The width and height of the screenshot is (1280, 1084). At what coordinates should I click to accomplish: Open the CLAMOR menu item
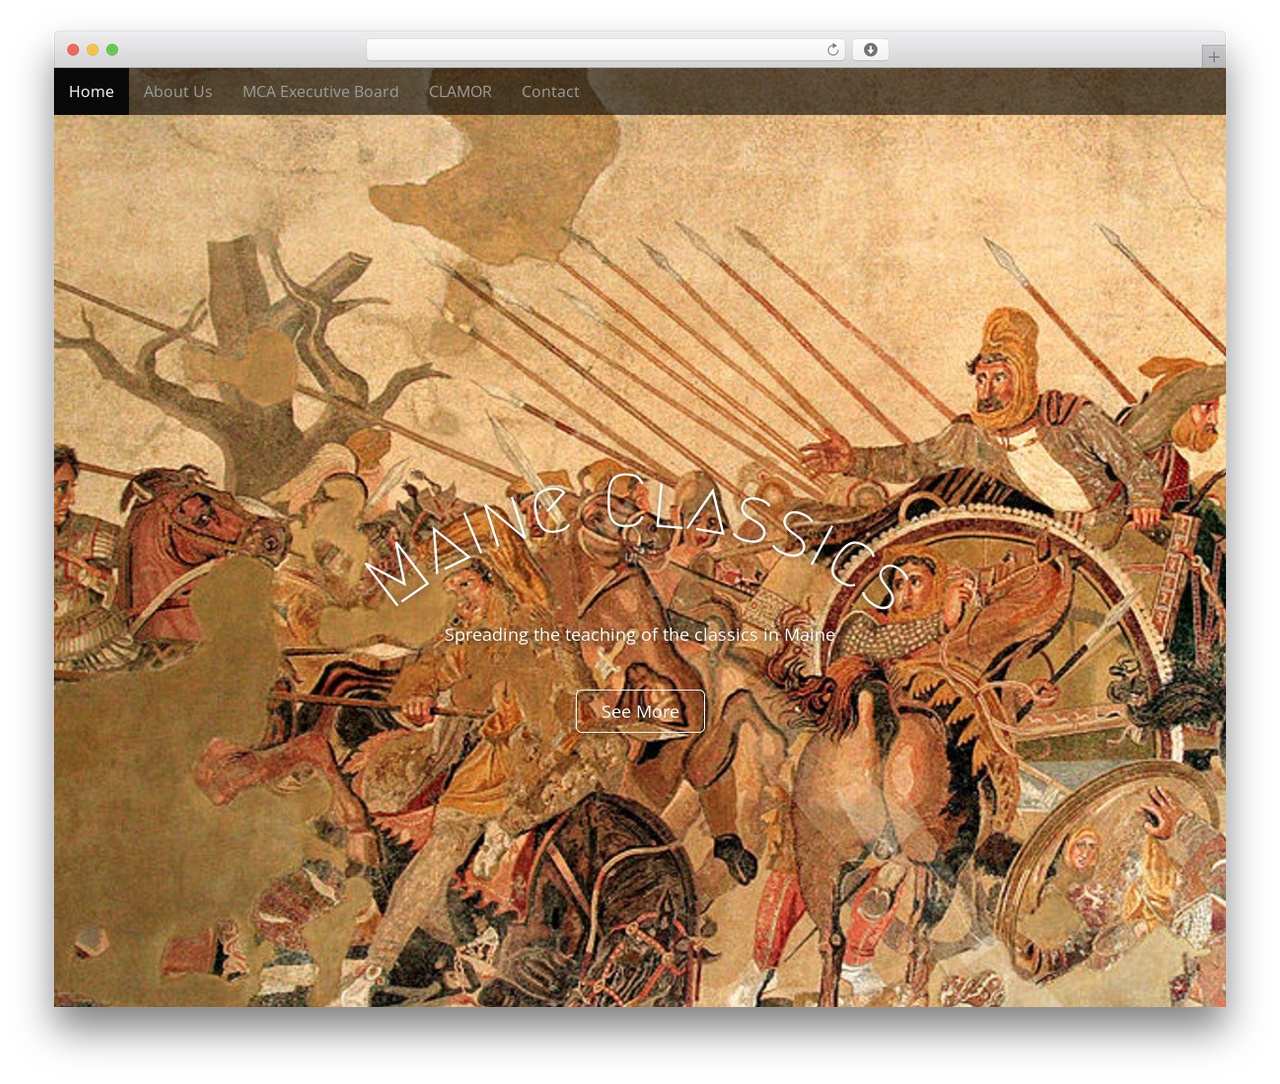(460, 91)
